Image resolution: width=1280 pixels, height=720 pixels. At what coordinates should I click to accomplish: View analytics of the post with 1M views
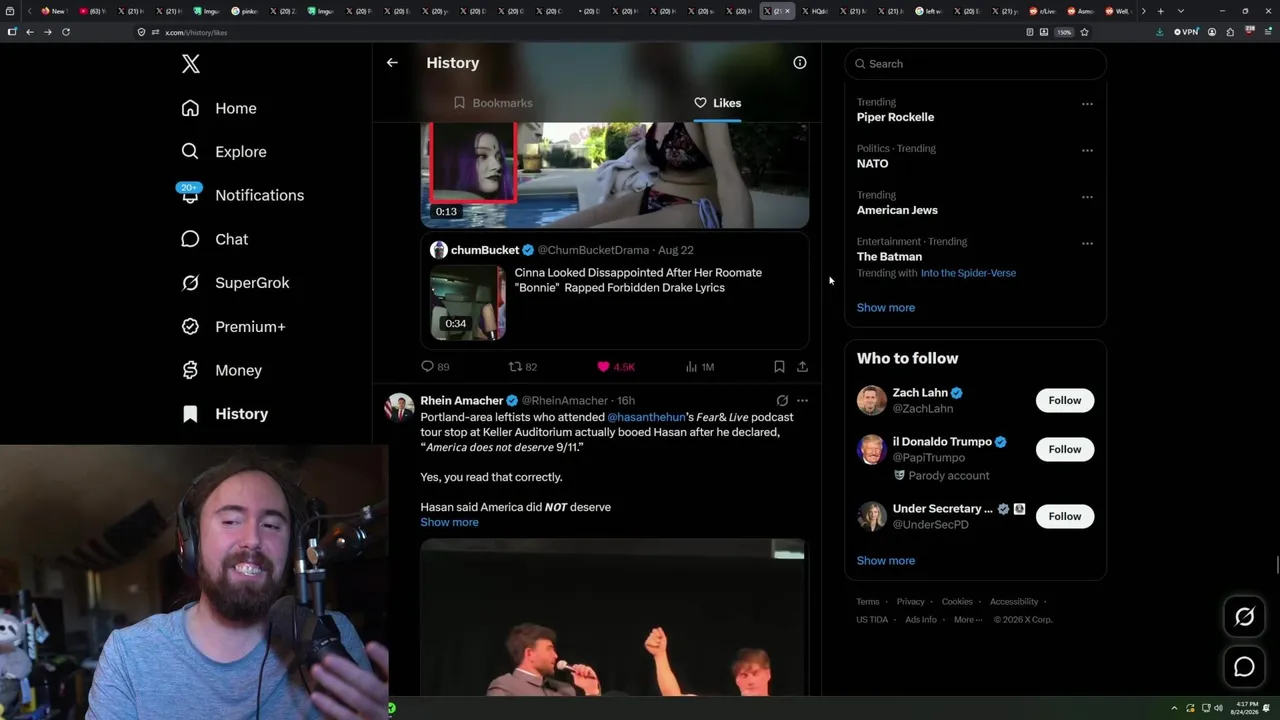click(x=700, y=367)
